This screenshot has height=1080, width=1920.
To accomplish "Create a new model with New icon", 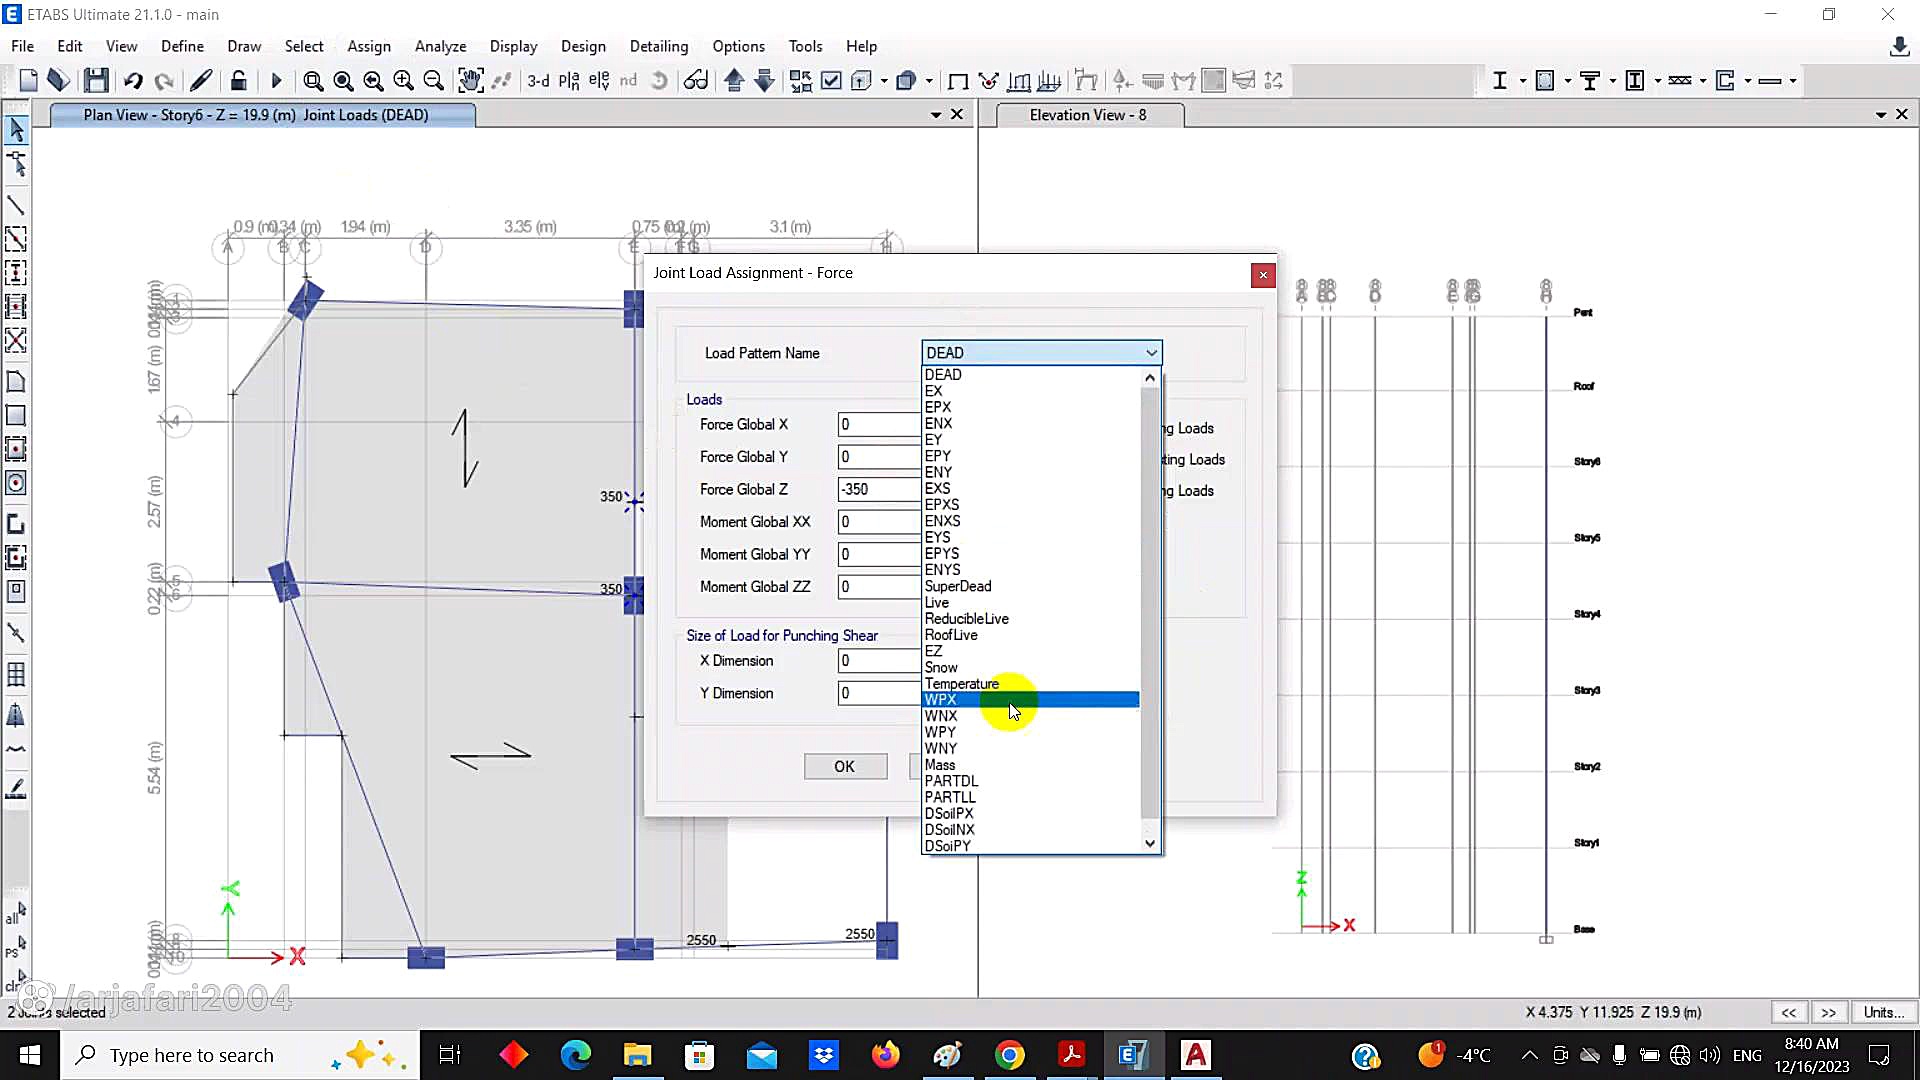I will 28,81.
